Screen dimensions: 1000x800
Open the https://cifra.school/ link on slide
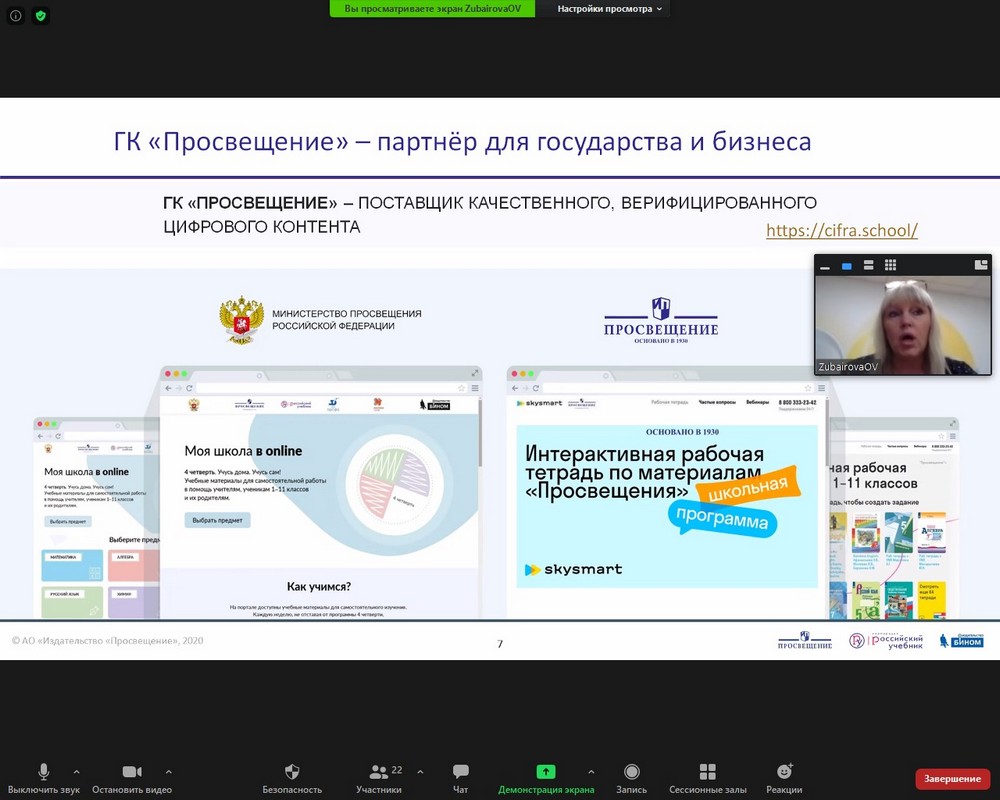coord(842,230)
